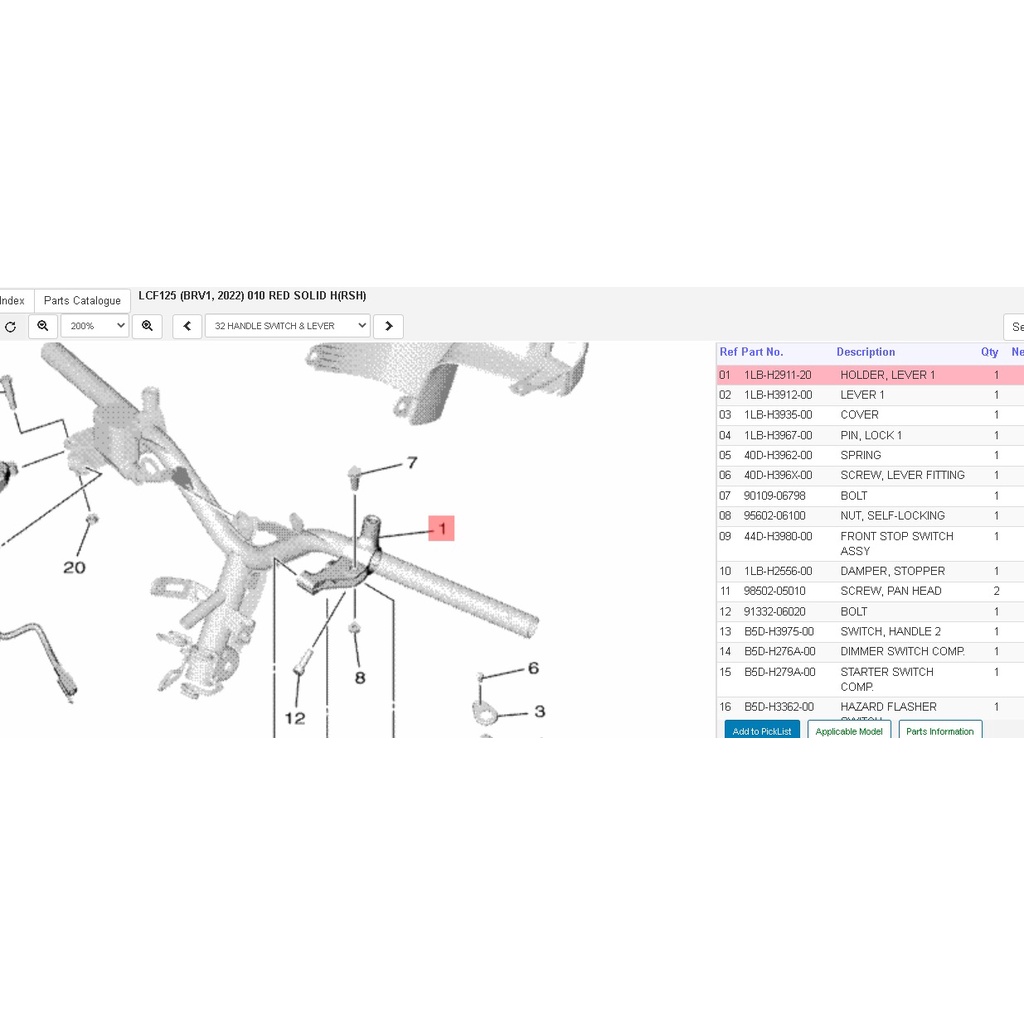Zoom in the parts diagram
This screenshot has height=1024, width=1024.
point(147,326)
